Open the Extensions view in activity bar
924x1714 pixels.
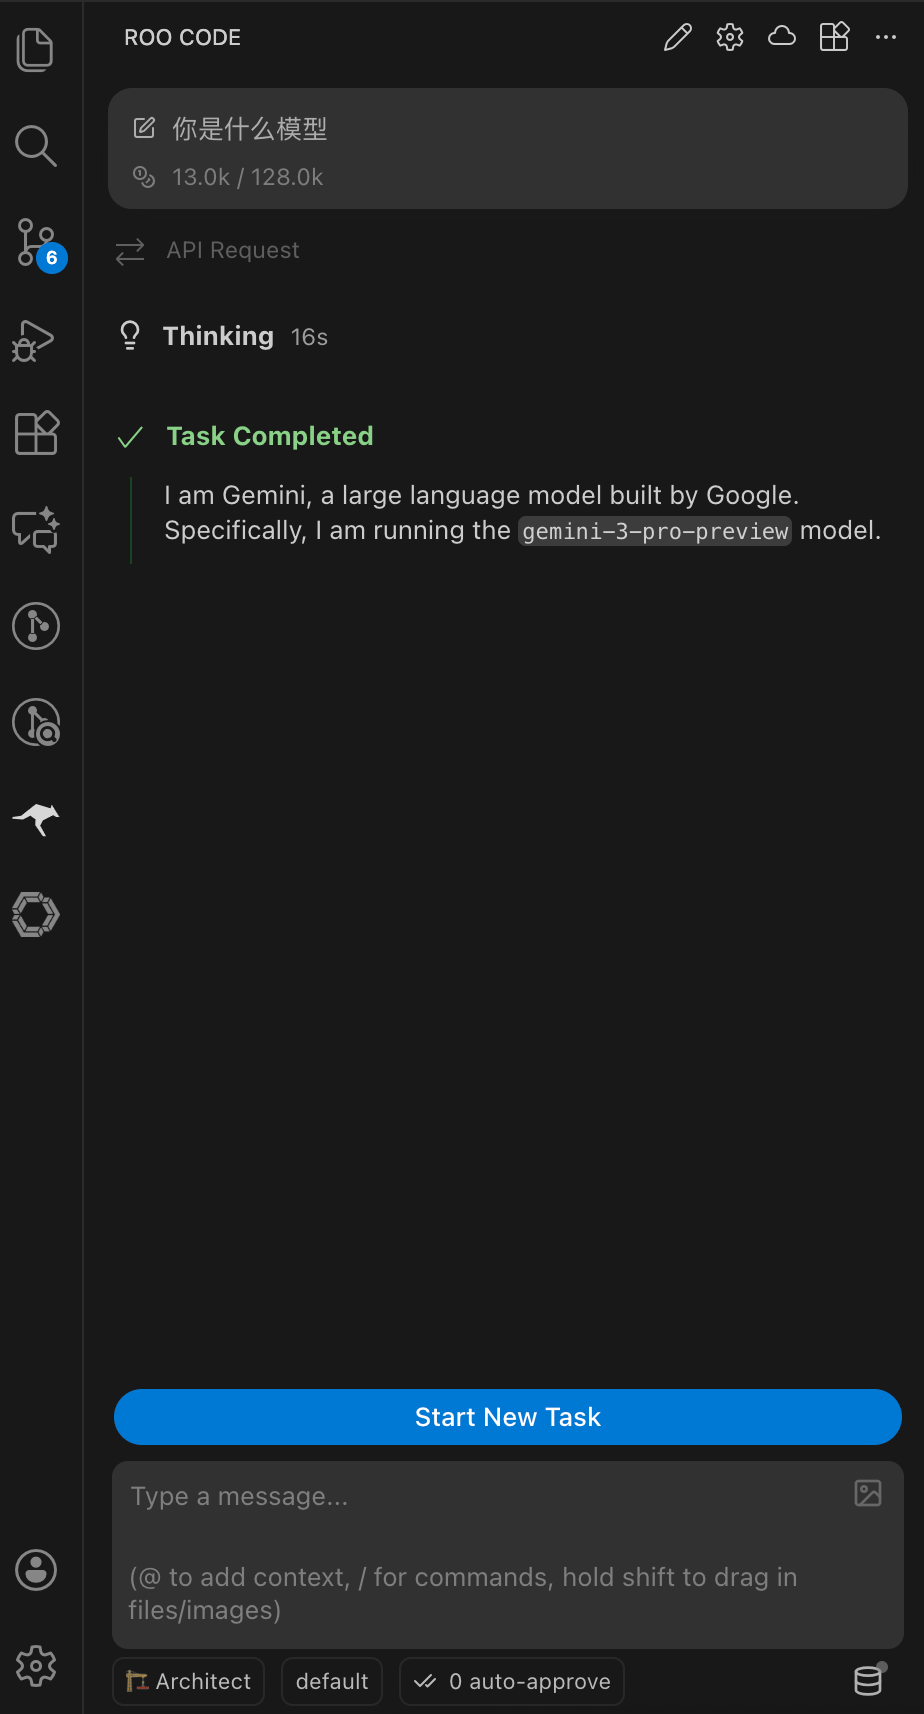[36, 433]
